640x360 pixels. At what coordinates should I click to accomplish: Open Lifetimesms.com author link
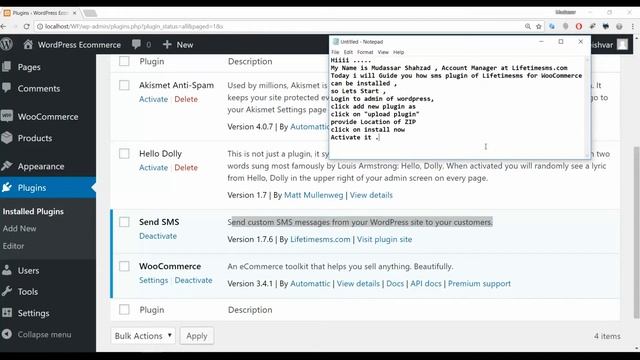coord(320,239)
